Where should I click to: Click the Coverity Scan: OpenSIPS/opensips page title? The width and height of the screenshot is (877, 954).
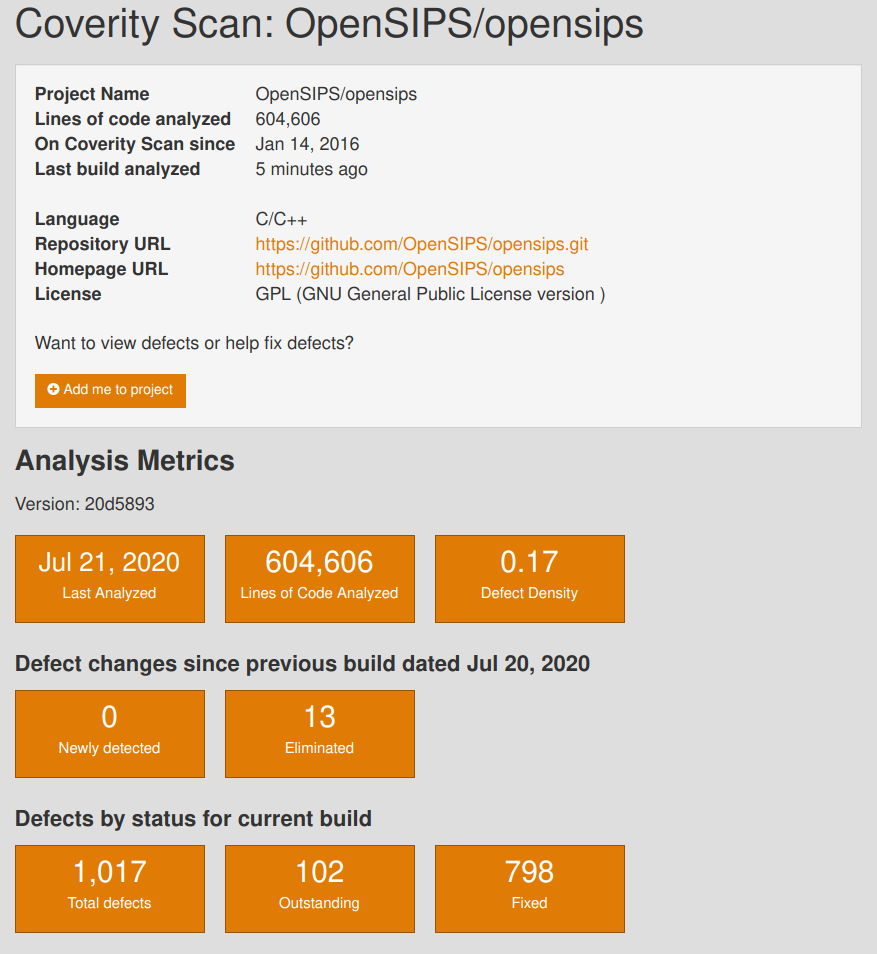coord(329,24)
